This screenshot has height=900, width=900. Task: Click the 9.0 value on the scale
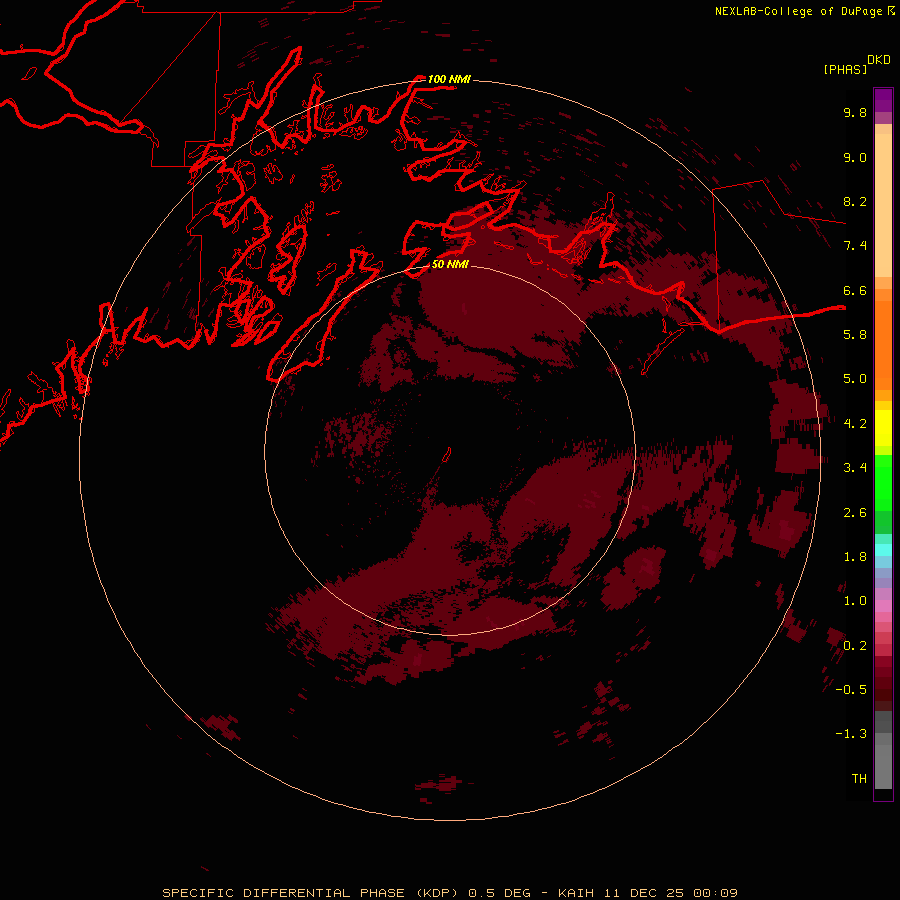coord(855,157)
